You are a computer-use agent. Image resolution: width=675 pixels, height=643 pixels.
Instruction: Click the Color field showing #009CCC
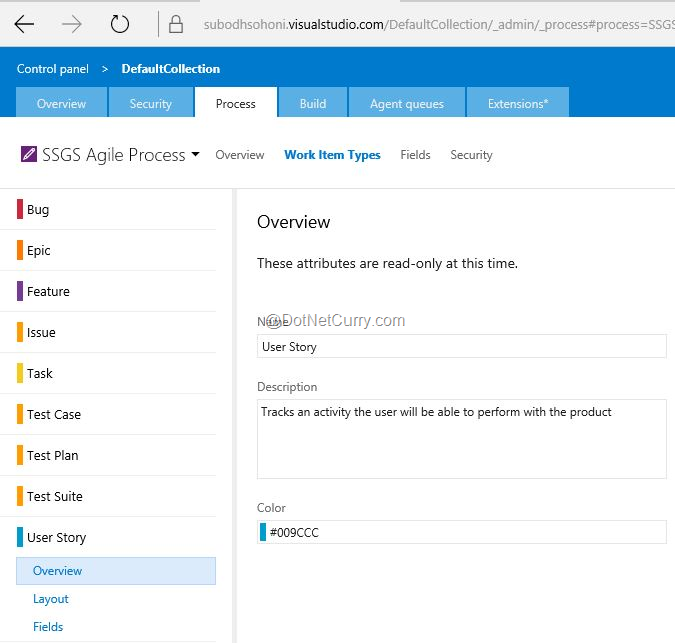461,532
